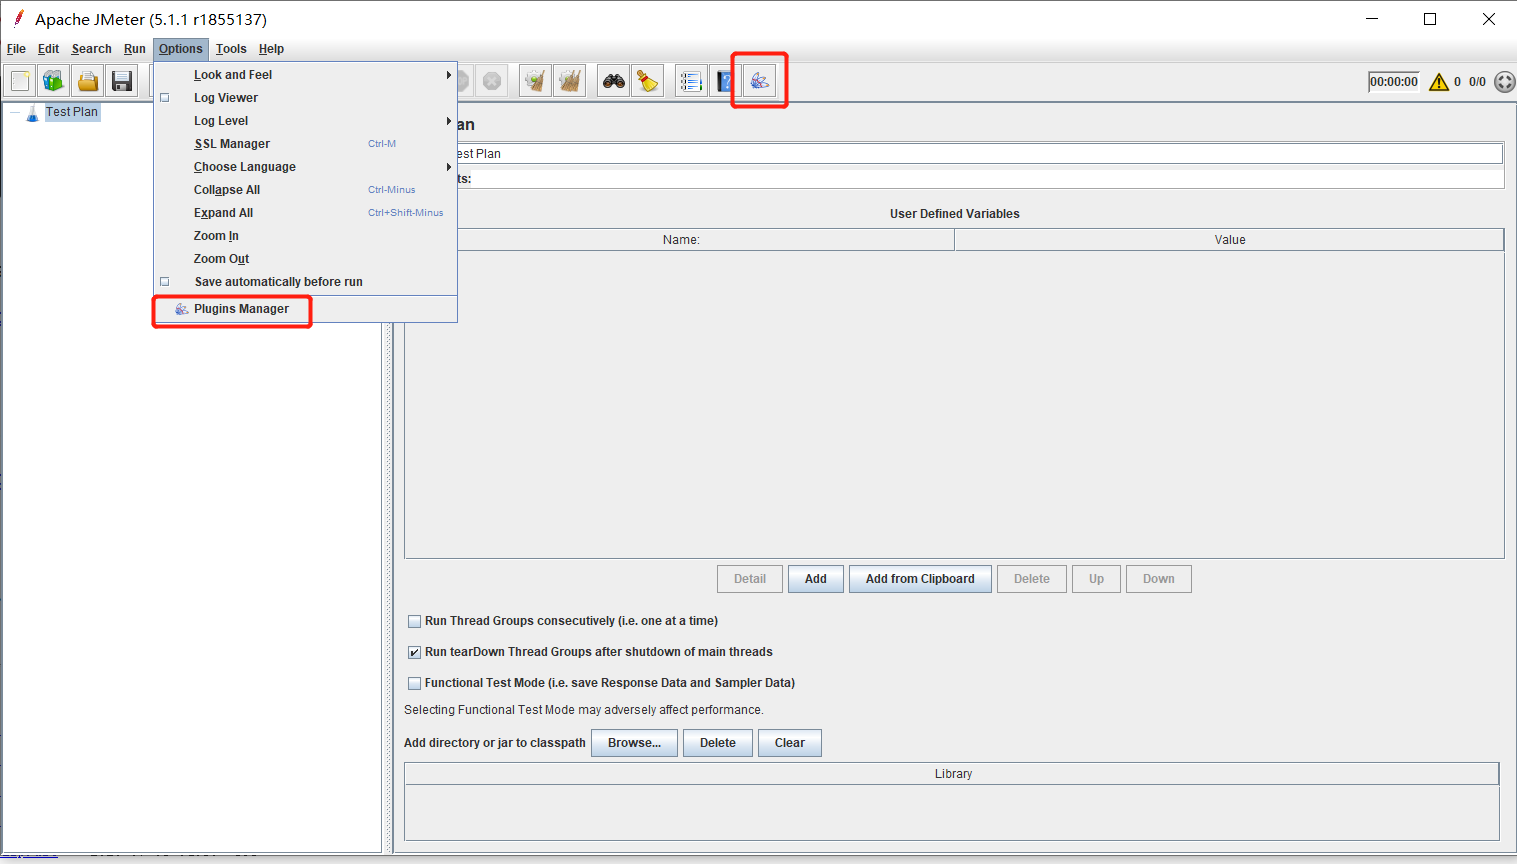Click the 00:00:00 elapsed timer field
The image size is (1517, 864).
[x=1394, y=82]
